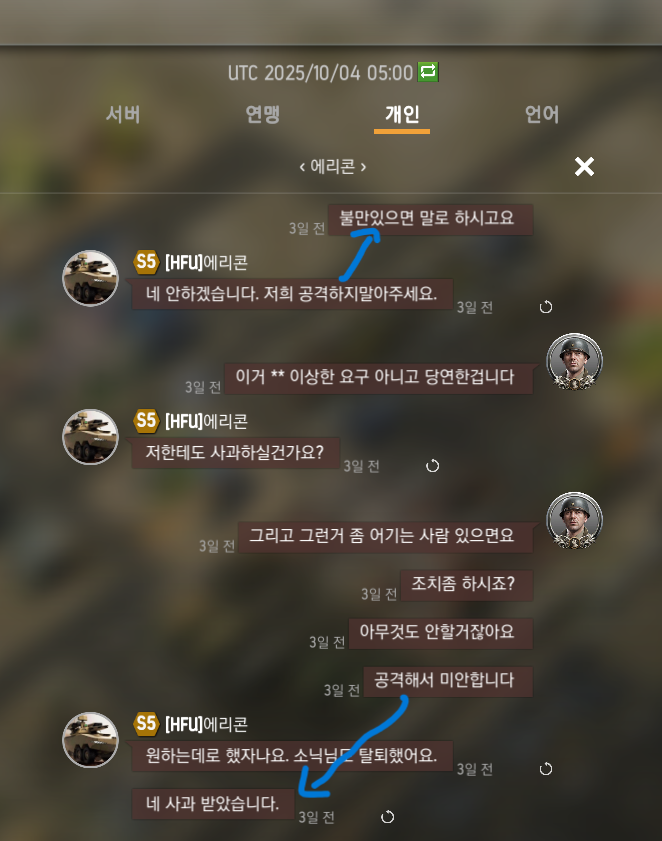Open the 연맹 chat tab
The width and height of the screenshot is (662, 841).
262,114
